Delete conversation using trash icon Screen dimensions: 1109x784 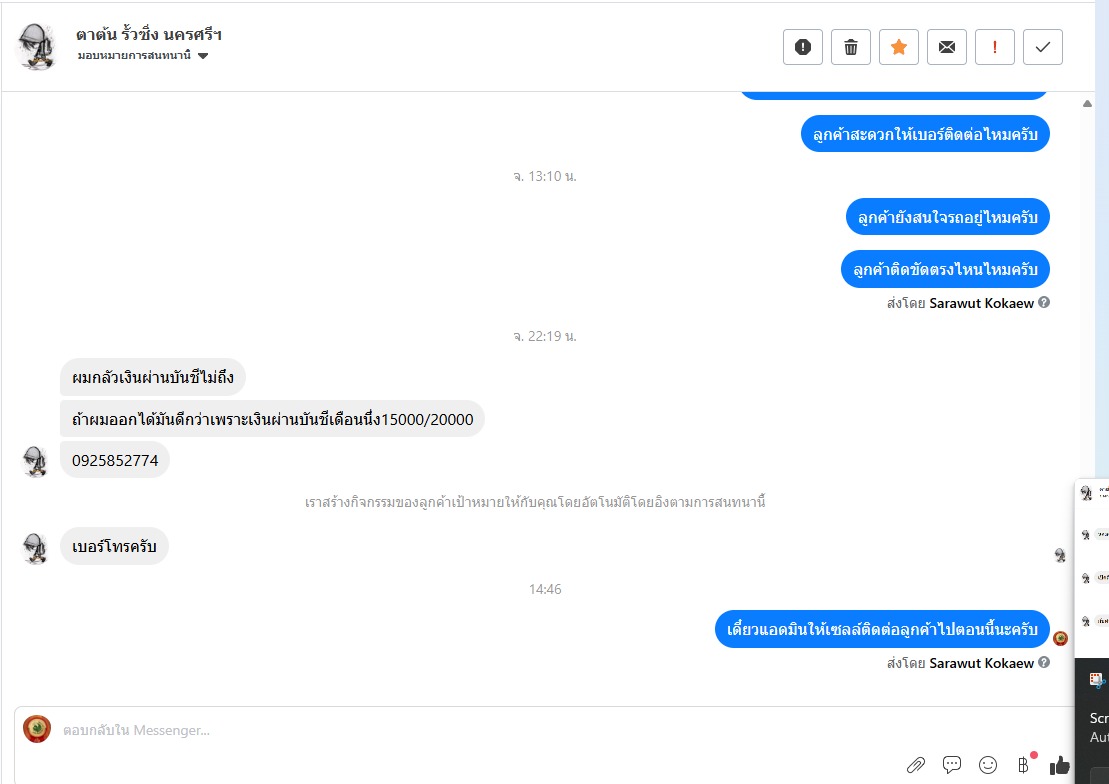coord(851,47)
